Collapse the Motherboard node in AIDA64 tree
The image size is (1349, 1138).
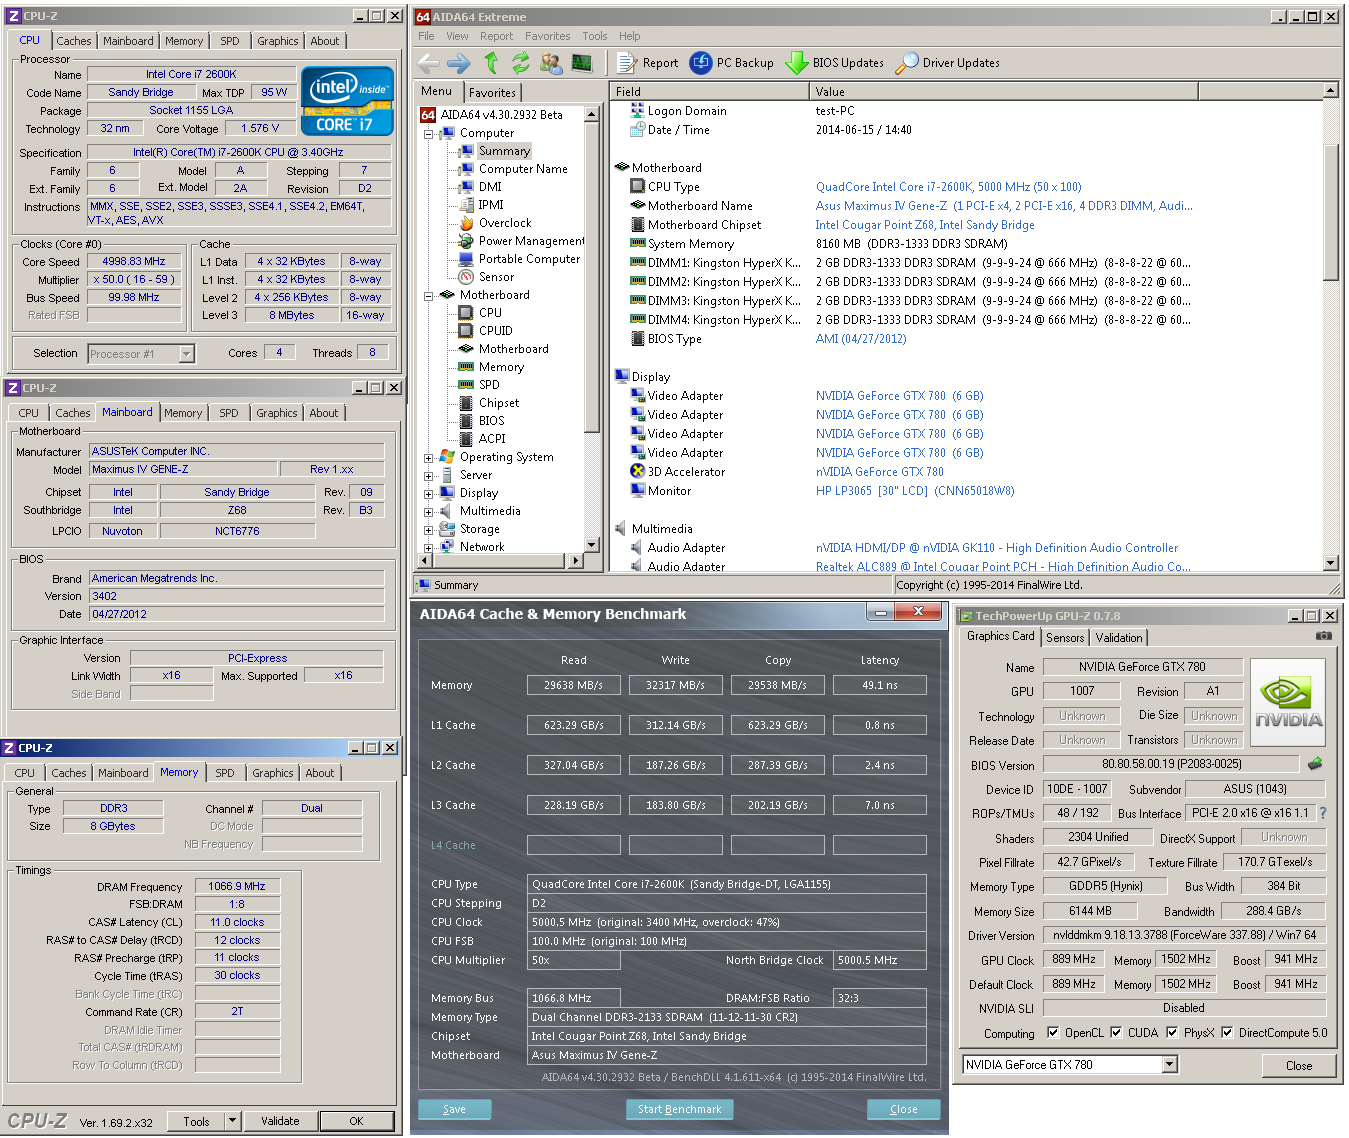tap(429, 295)
